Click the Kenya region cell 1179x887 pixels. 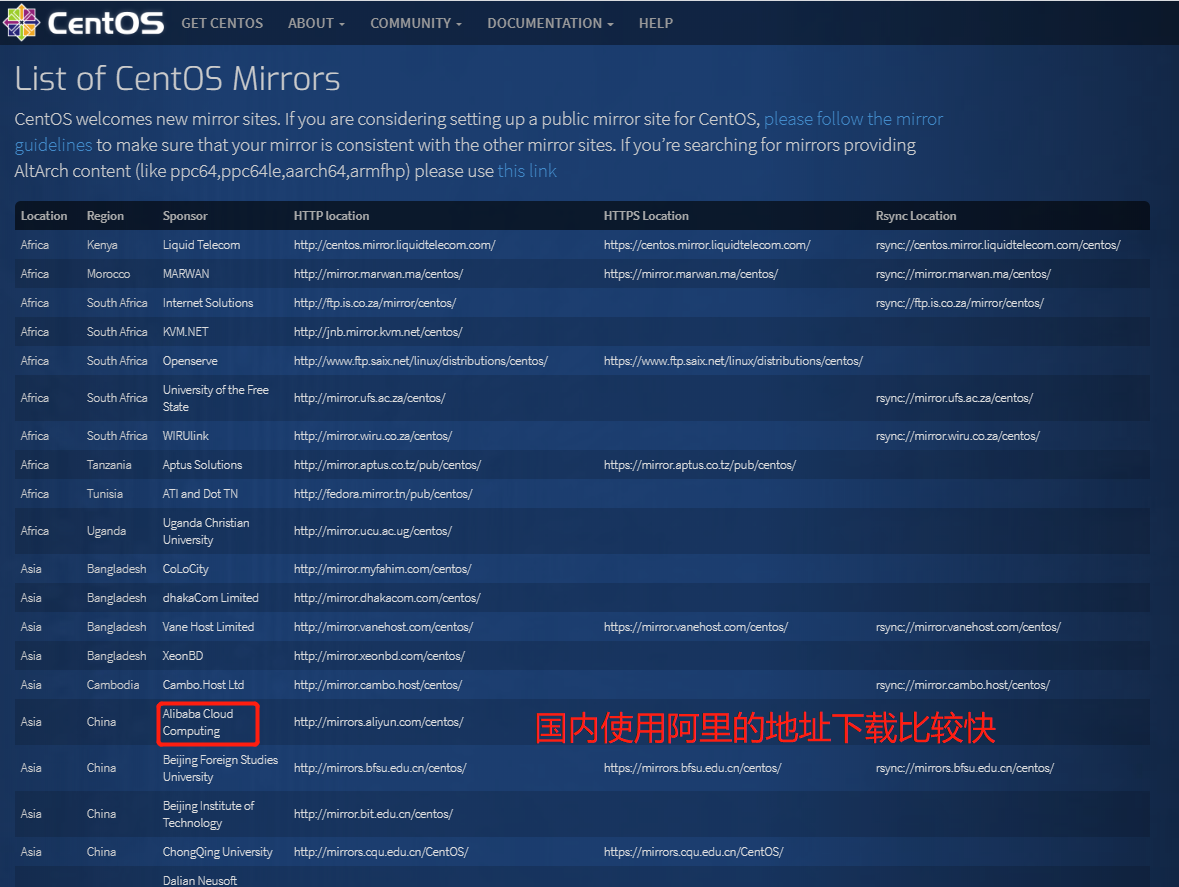102,245
